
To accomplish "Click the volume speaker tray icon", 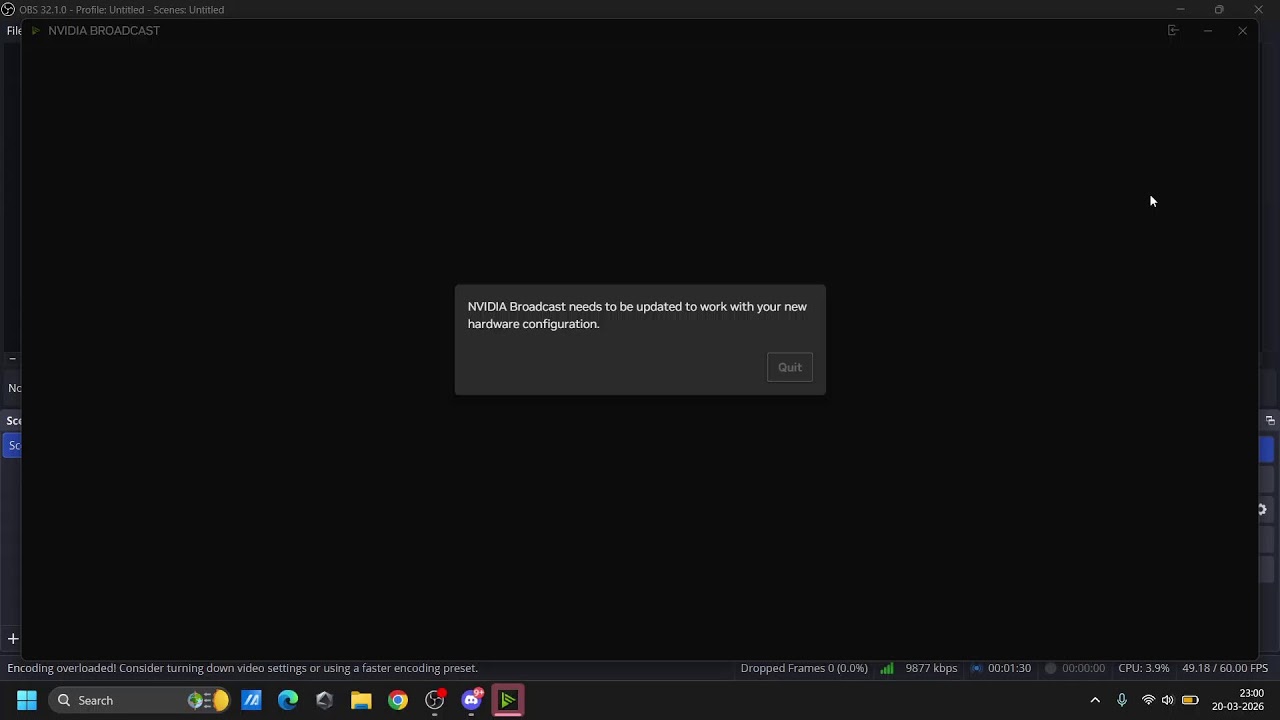I will tap(1167, 700).
